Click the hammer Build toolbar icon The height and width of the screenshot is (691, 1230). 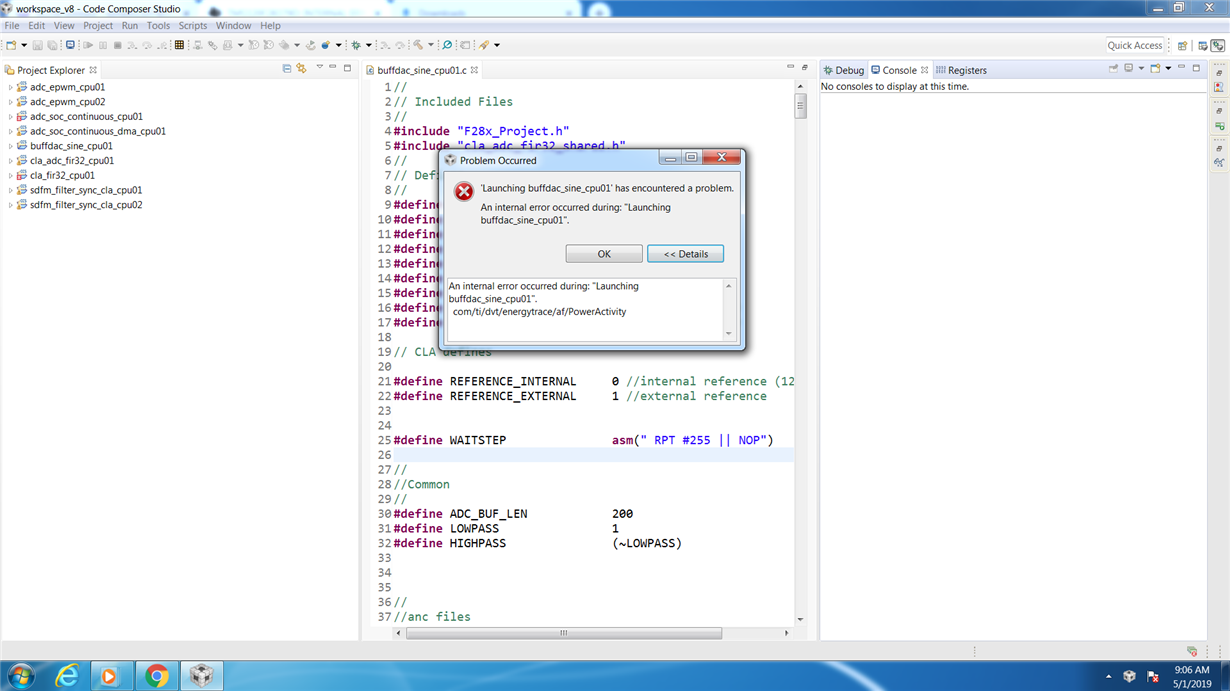(x=418, y=45)
